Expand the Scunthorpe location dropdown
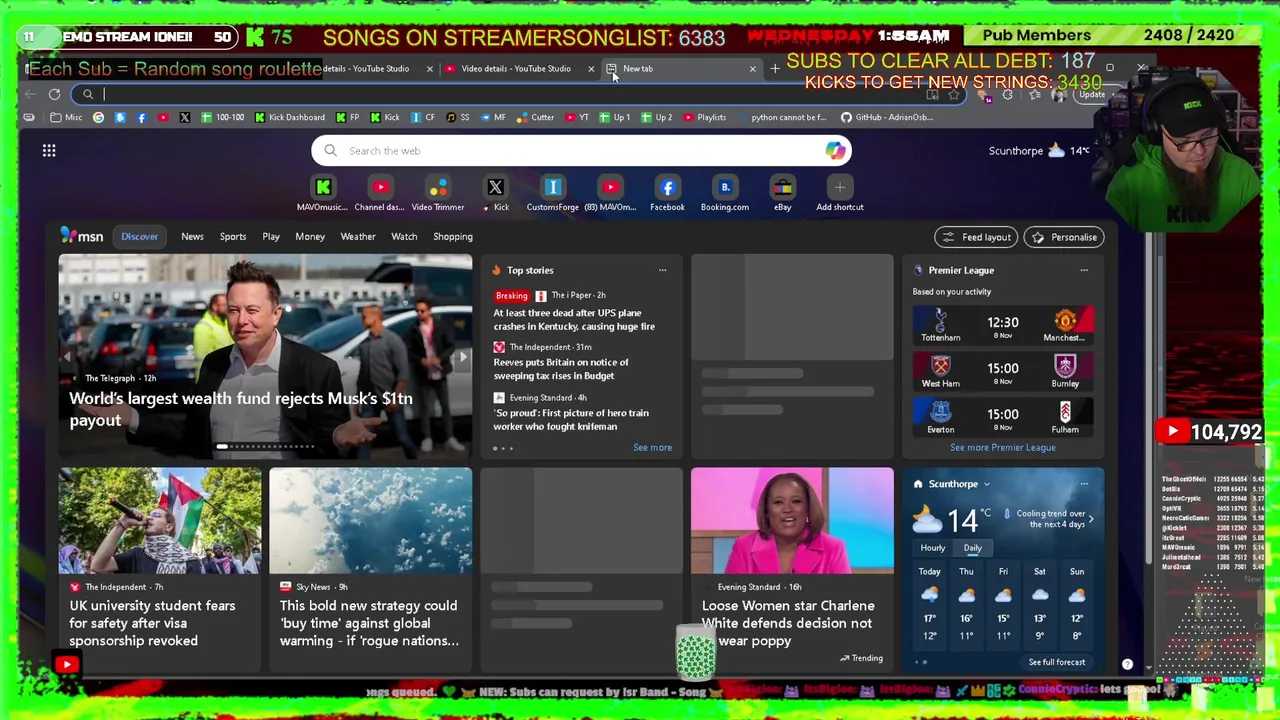The width and height of the screenshot is (1280, 720). point(986,484)
